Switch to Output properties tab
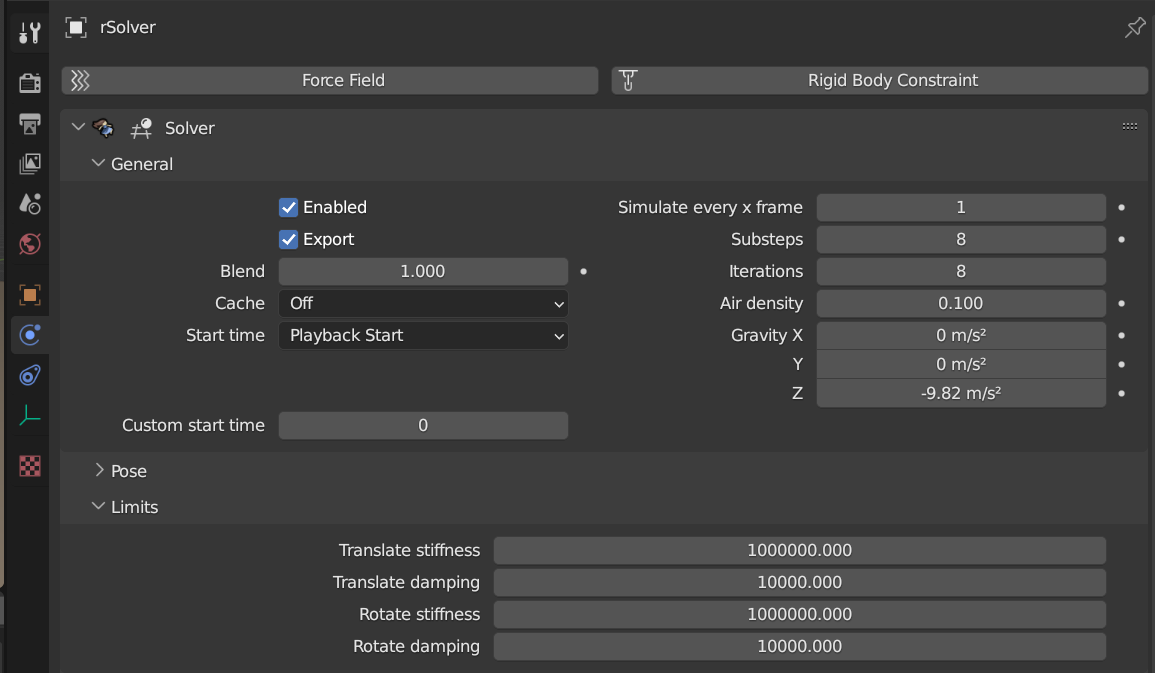 pyautogui.click(x=30, y=123)
